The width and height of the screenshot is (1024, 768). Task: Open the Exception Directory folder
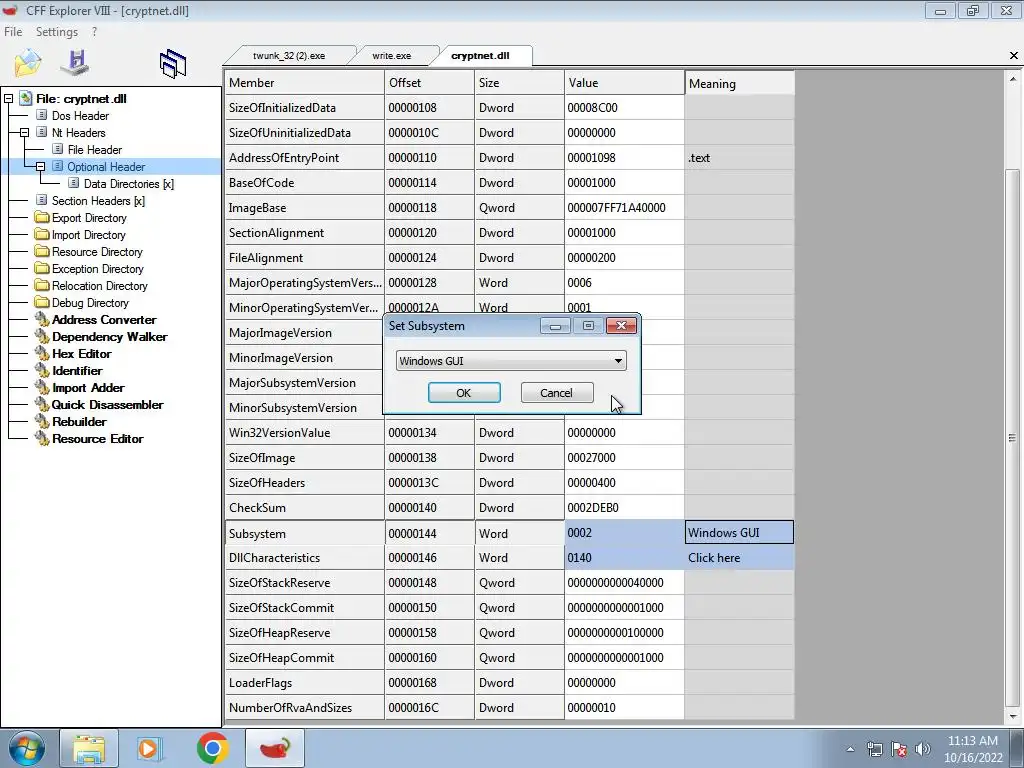[x=97, y=268]
